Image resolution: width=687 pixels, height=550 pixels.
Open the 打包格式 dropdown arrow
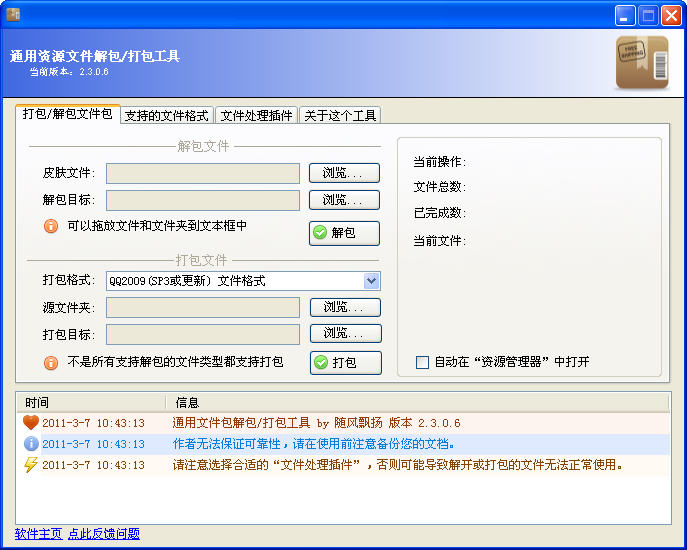click(371, 281)
